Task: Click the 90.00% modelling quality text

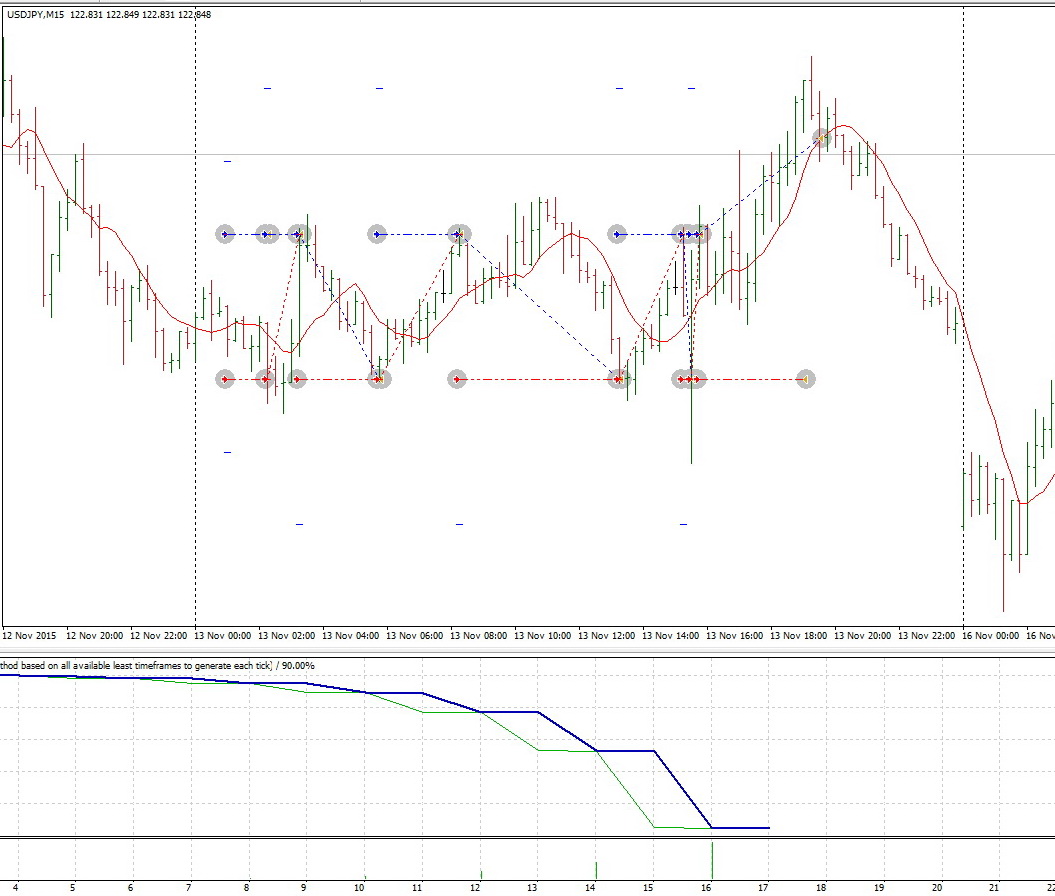Action: 298,665
